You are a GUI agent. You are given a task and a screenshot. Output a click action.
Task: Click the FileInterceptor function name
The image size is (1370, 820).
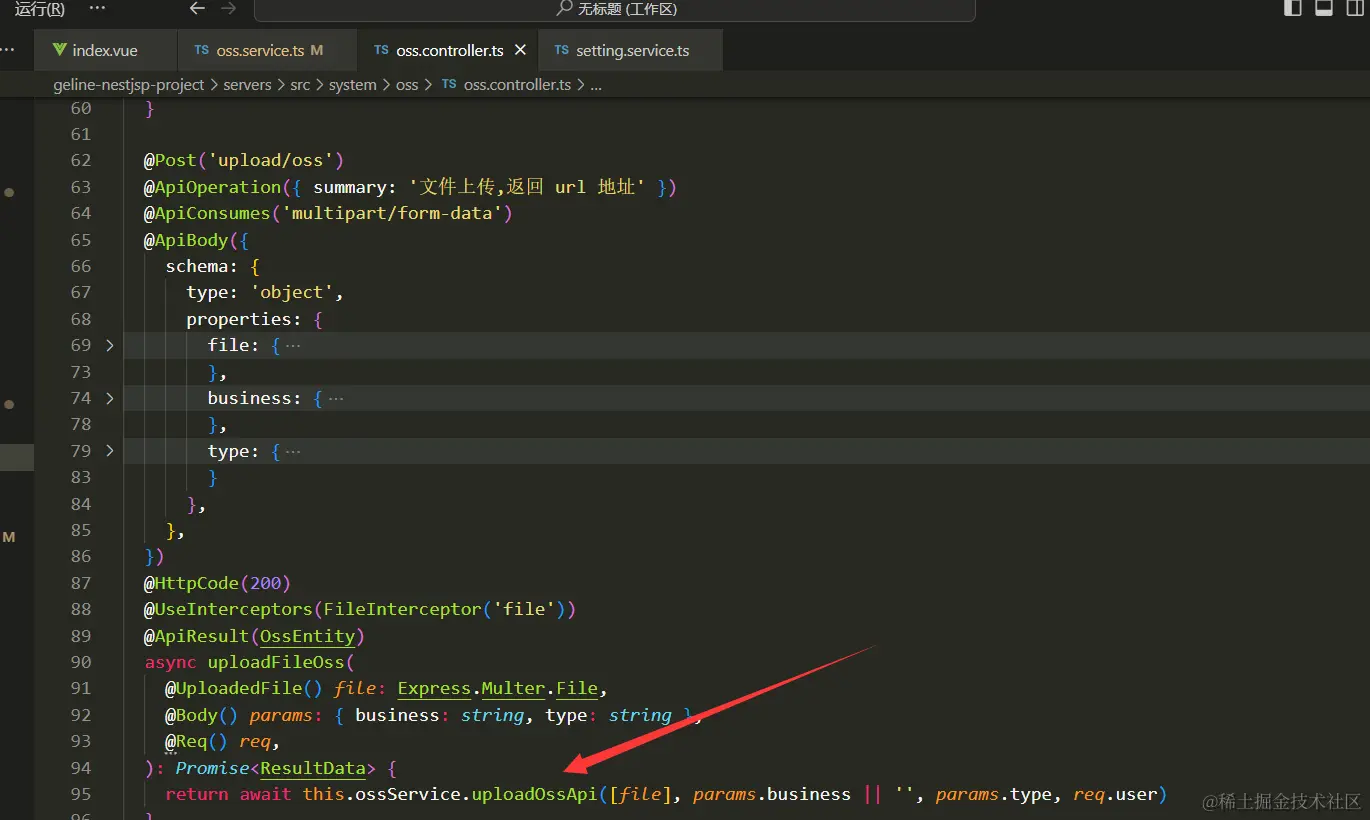click(402, 609)
